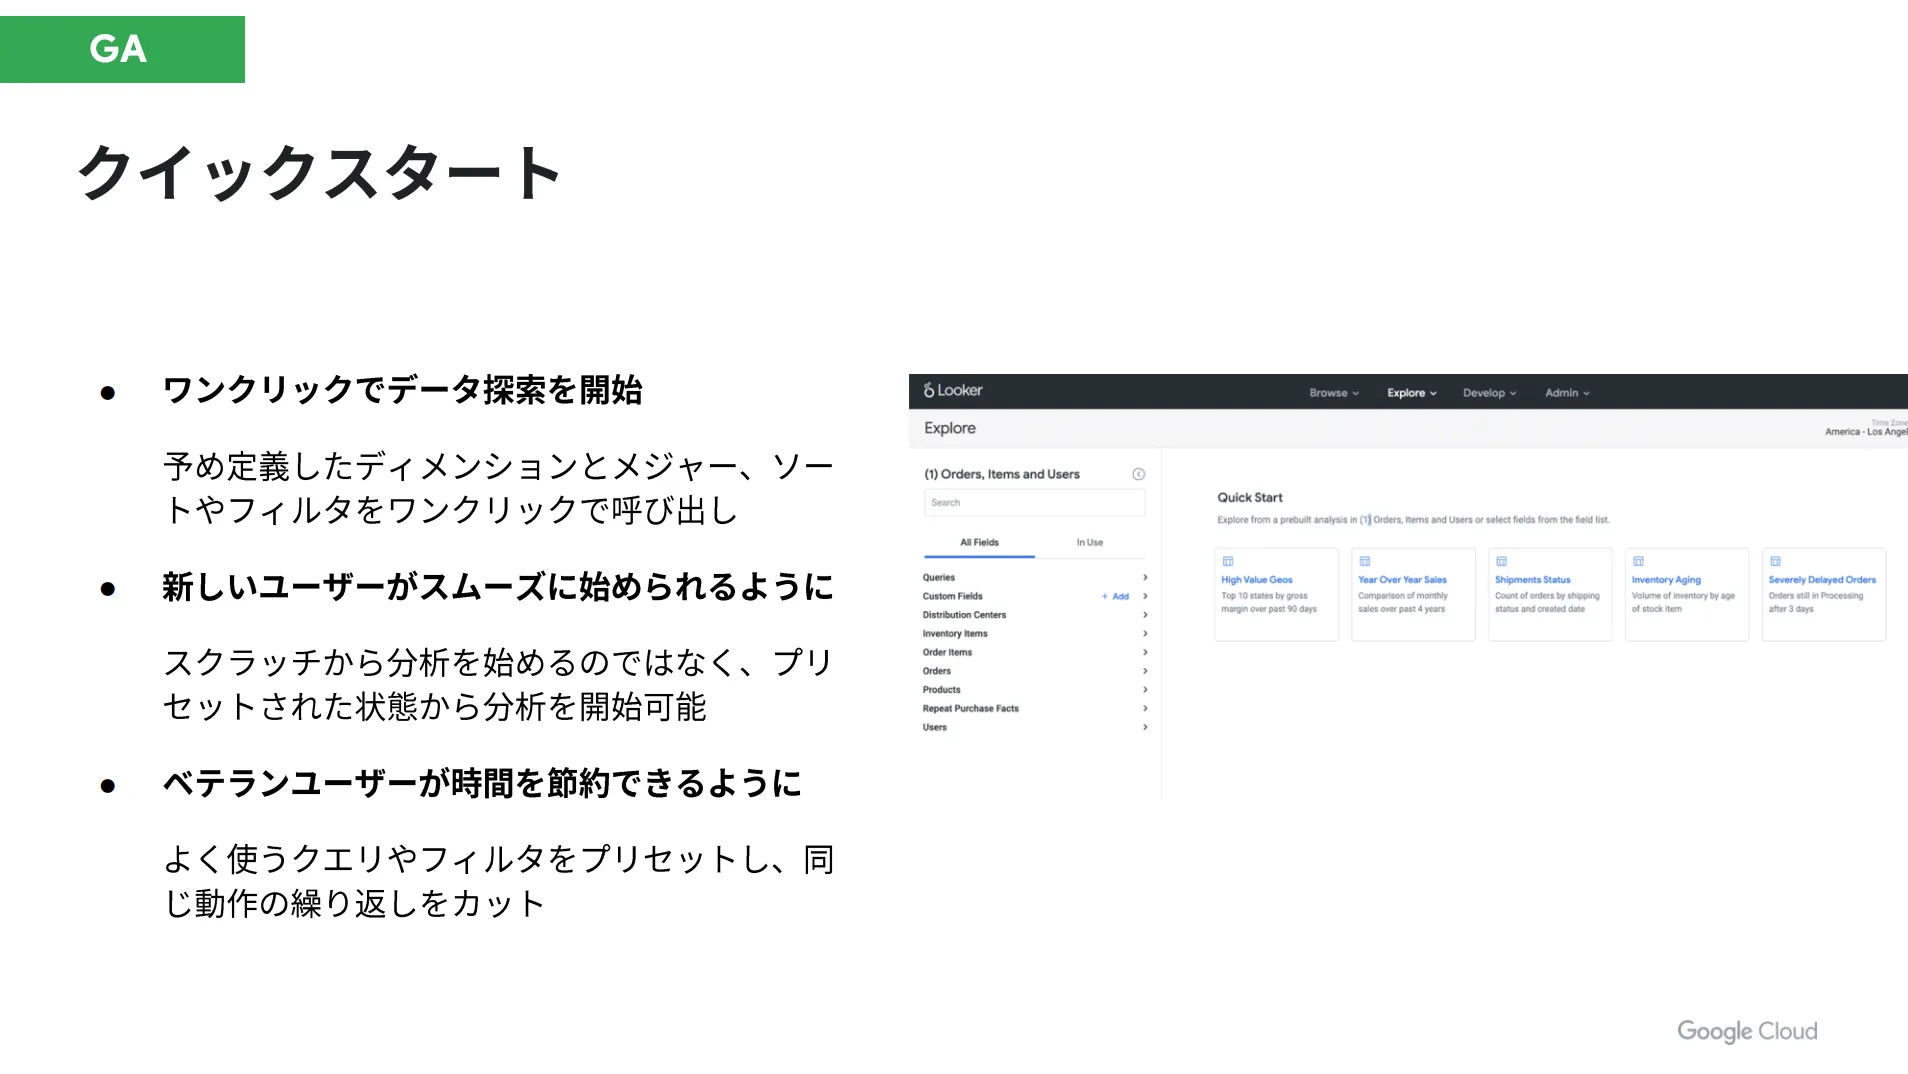Click the Users label in field list
Screen dimensions: 1908x1074
934,727
